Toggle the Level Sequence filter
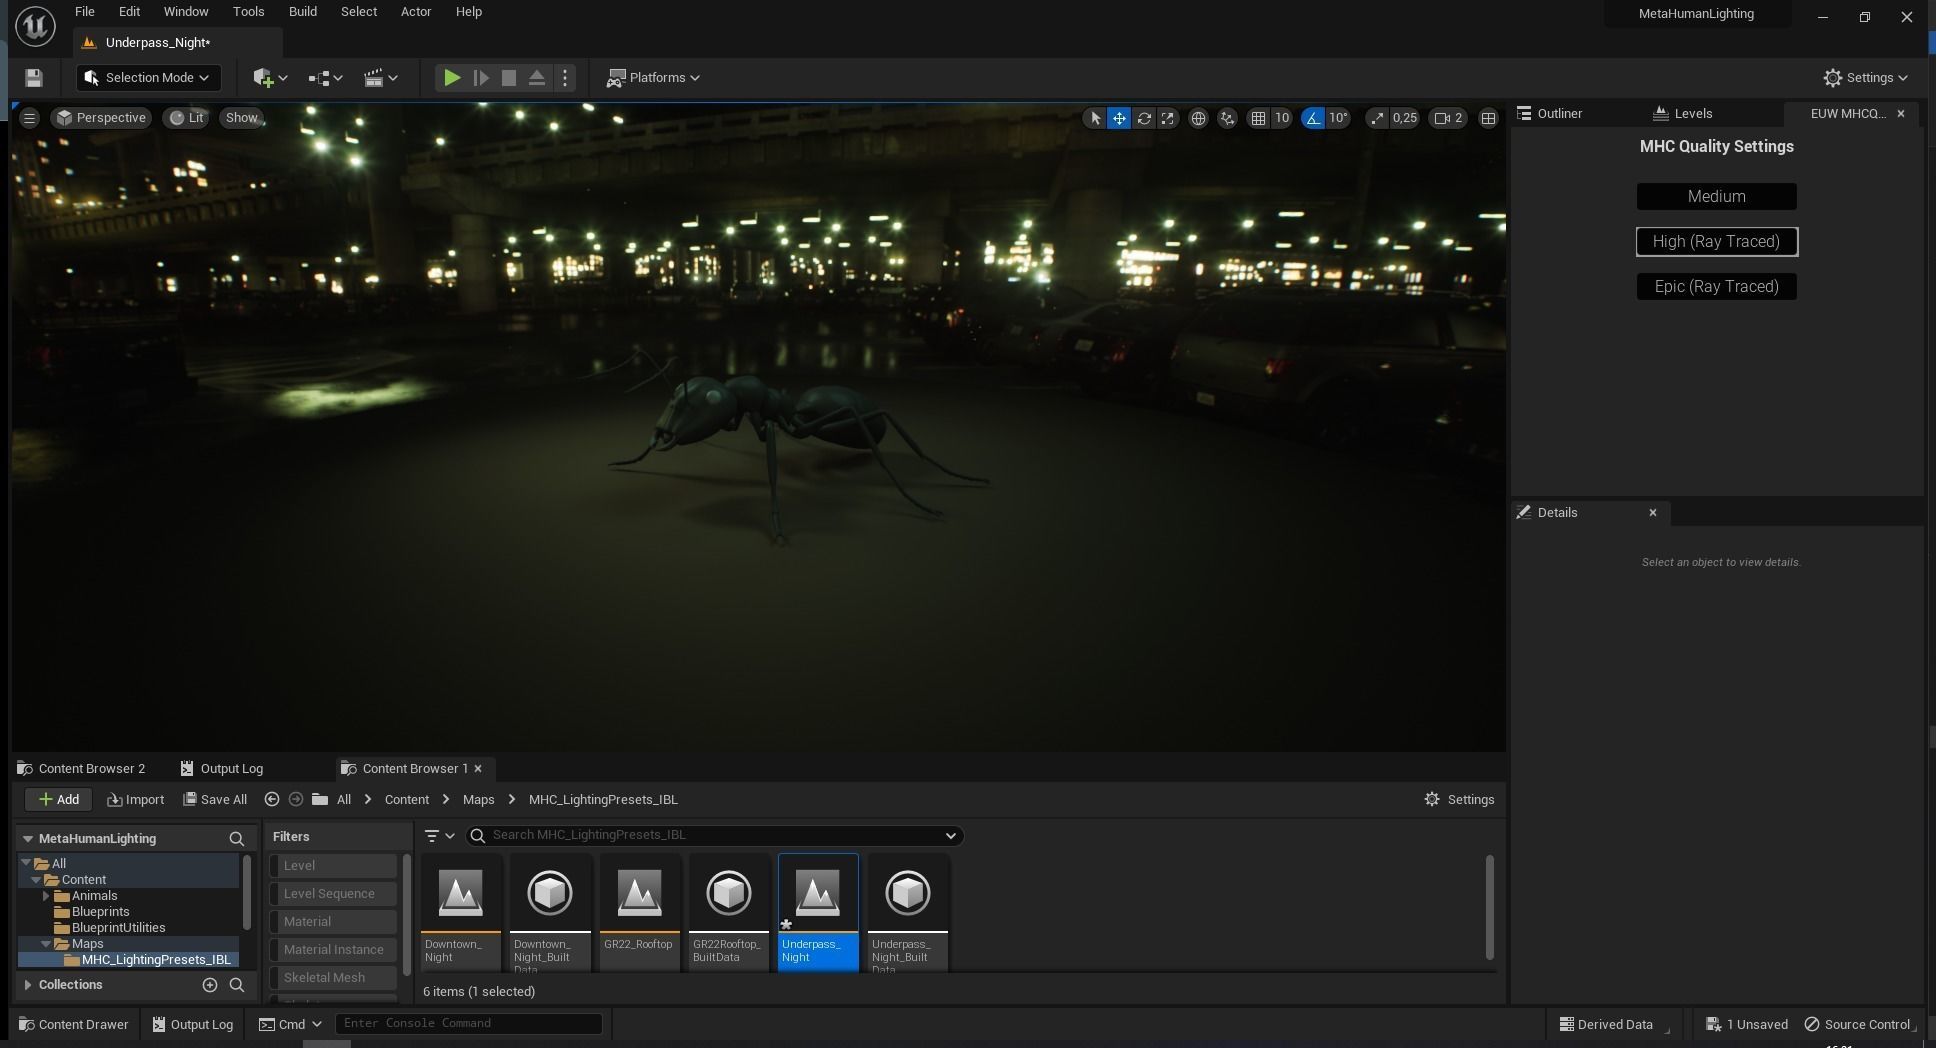The width and height of the screenshot is (1936, 1048). [334, 894]
